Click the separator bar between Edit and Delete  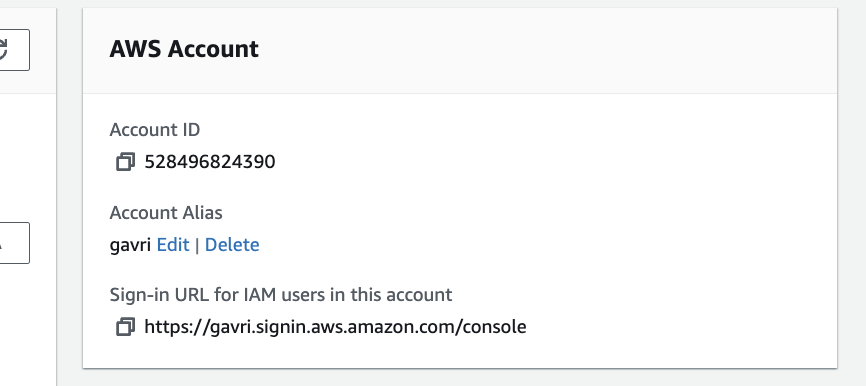[x=197, y=245]
